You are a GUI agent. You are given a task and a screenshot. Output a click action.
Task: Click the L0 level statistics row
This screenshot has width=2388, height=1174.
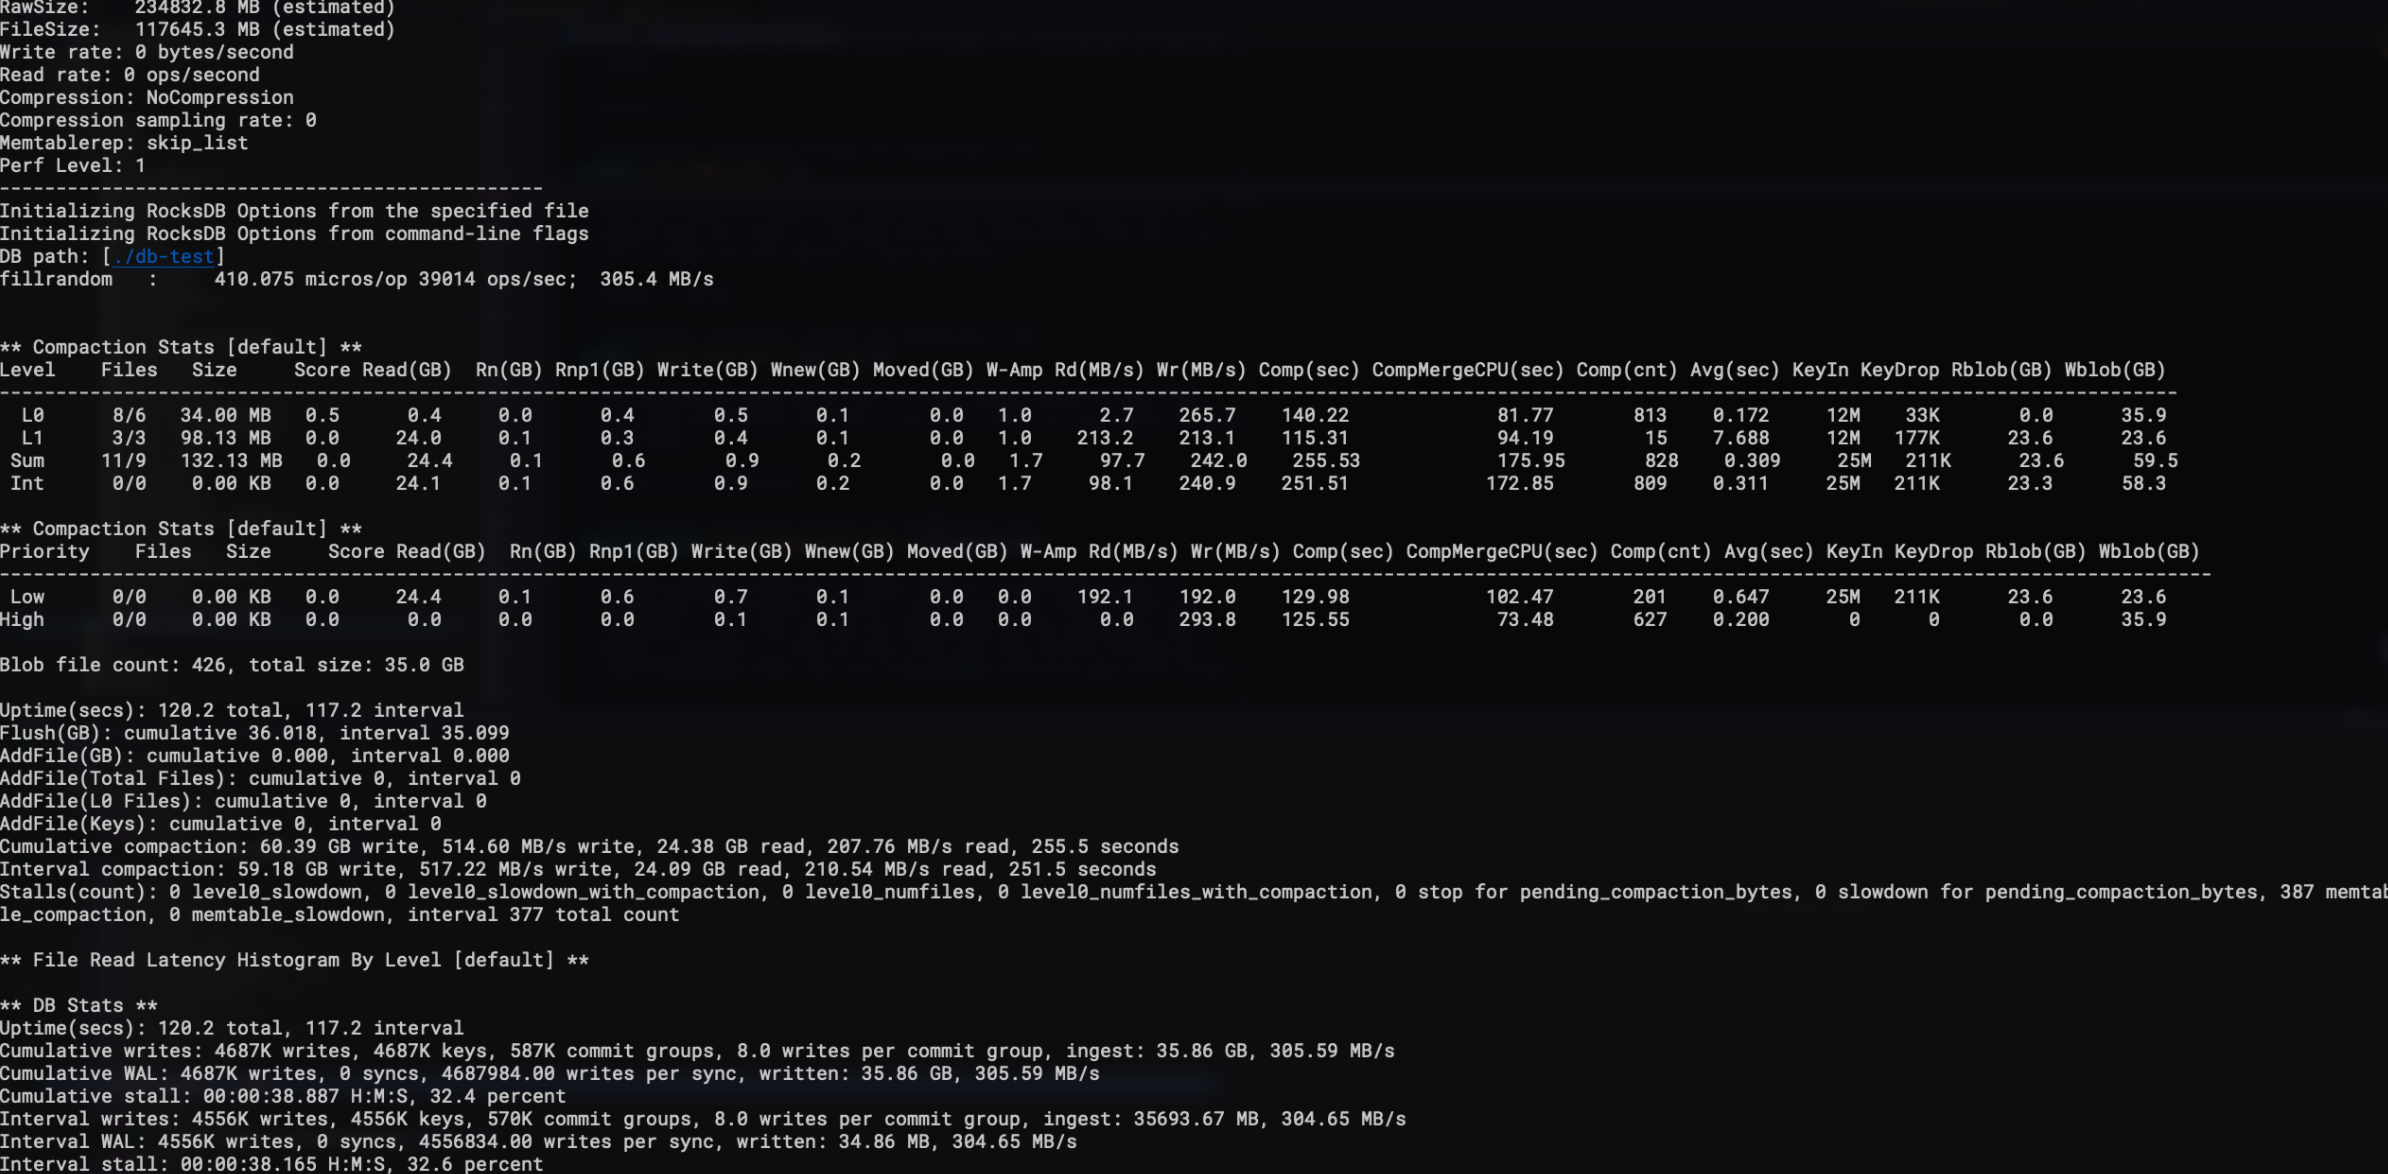[600, 414]
